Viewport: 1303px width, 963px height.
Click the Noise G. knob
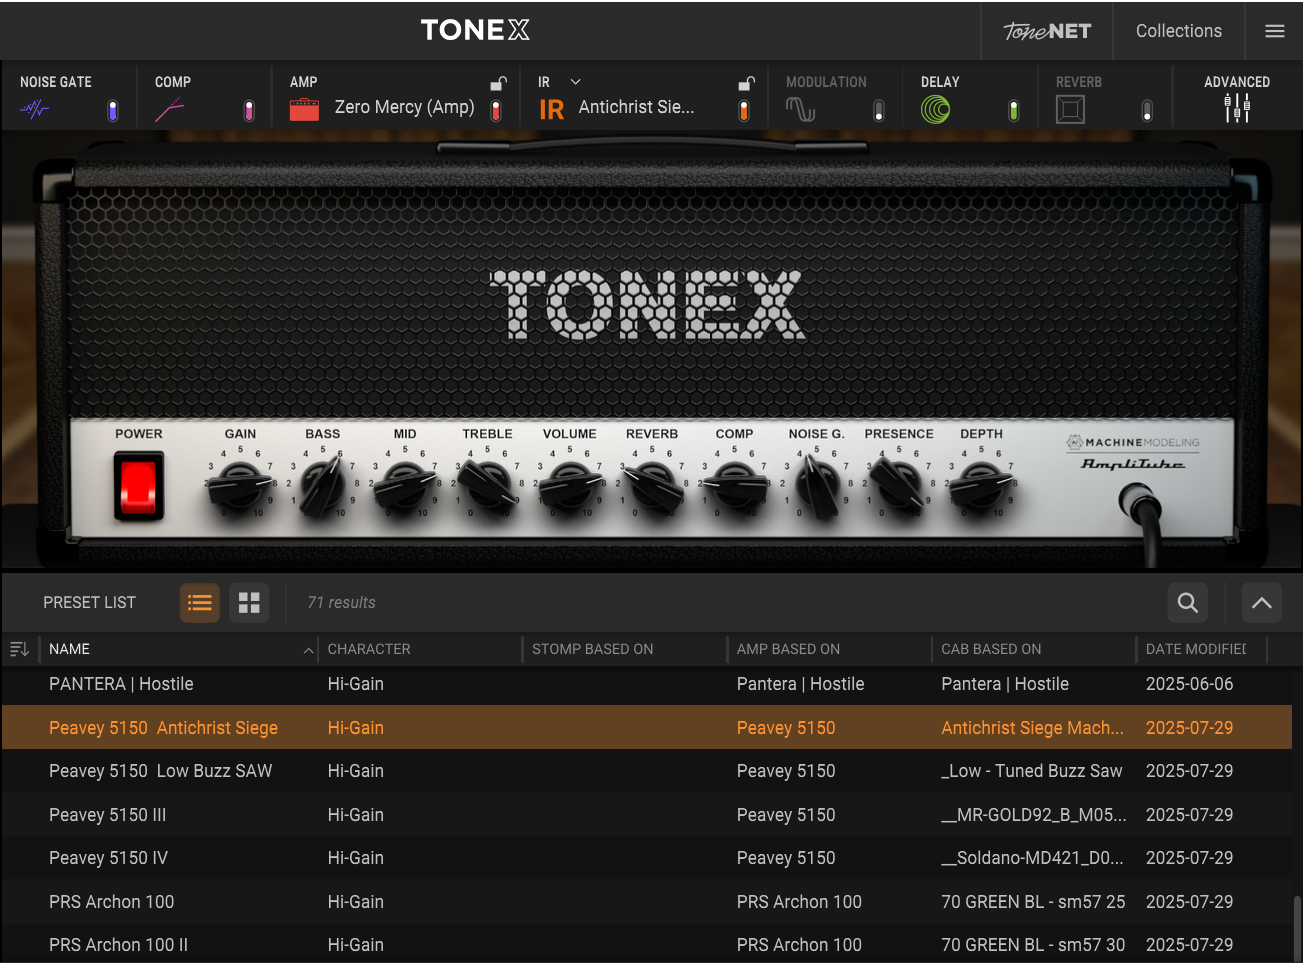816,487
